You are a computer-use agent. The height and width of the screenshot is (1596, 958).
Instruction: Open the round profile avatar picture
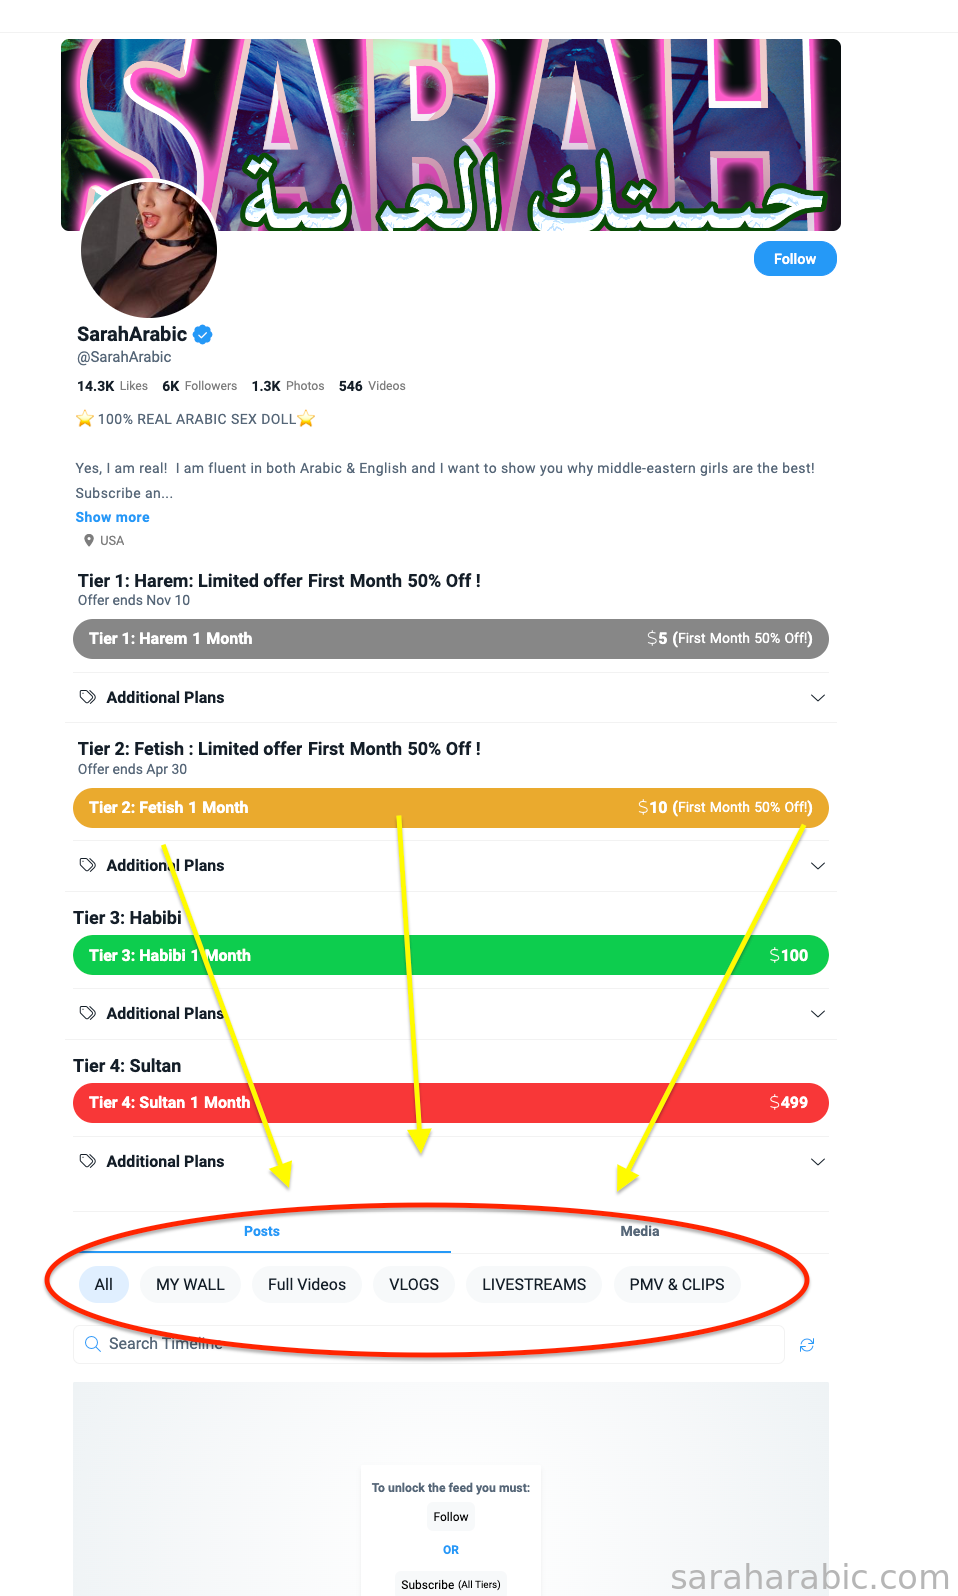[x=149, y=249]
